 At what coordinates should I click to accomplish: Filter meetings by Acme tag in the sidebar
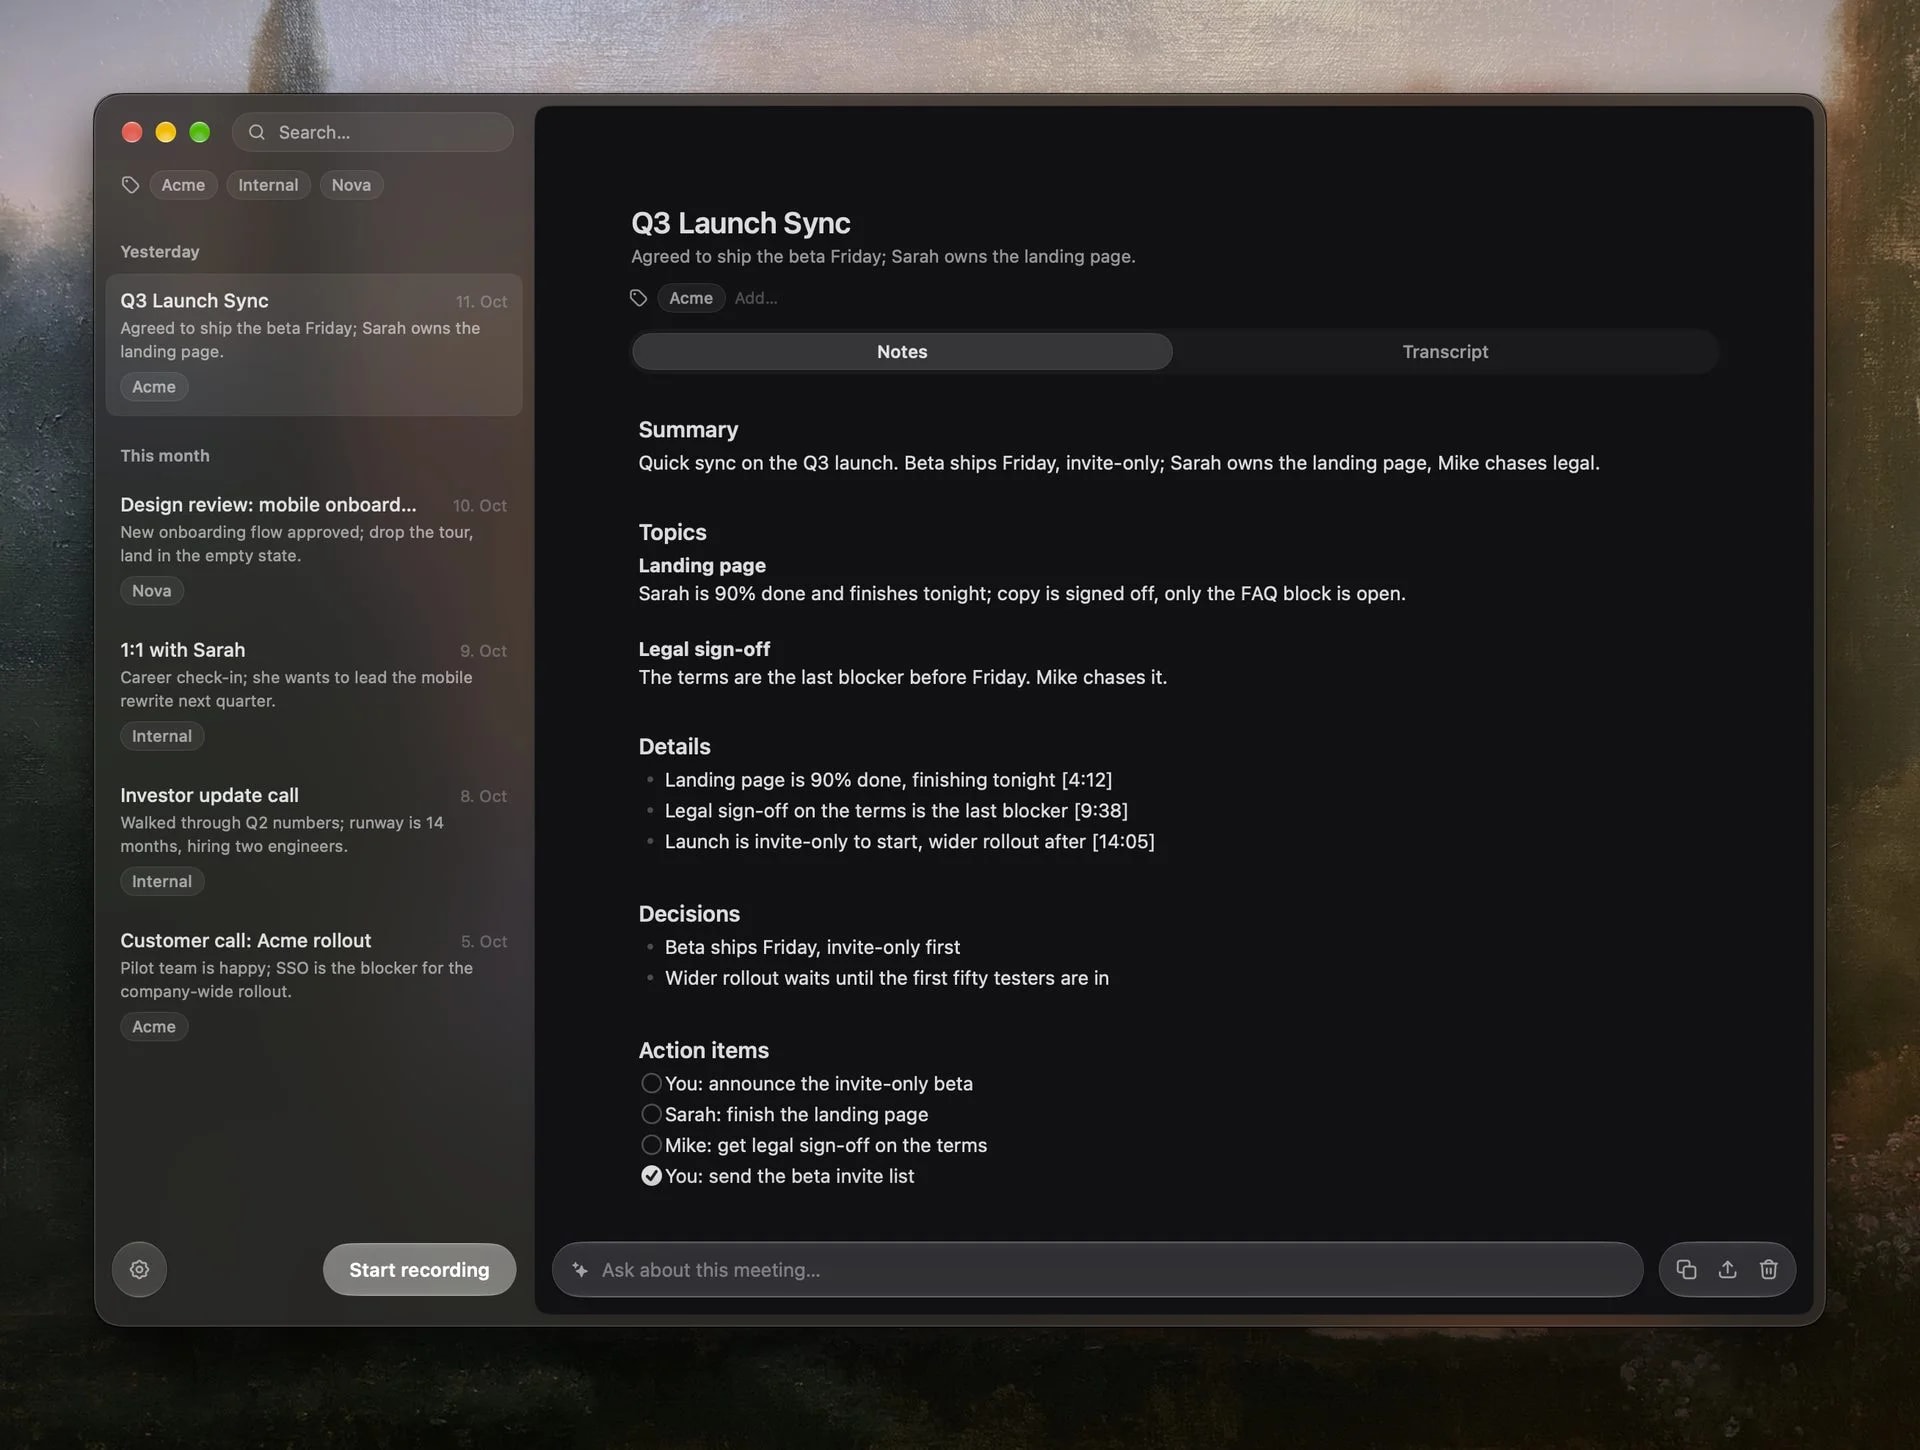(x=183, y=185)
